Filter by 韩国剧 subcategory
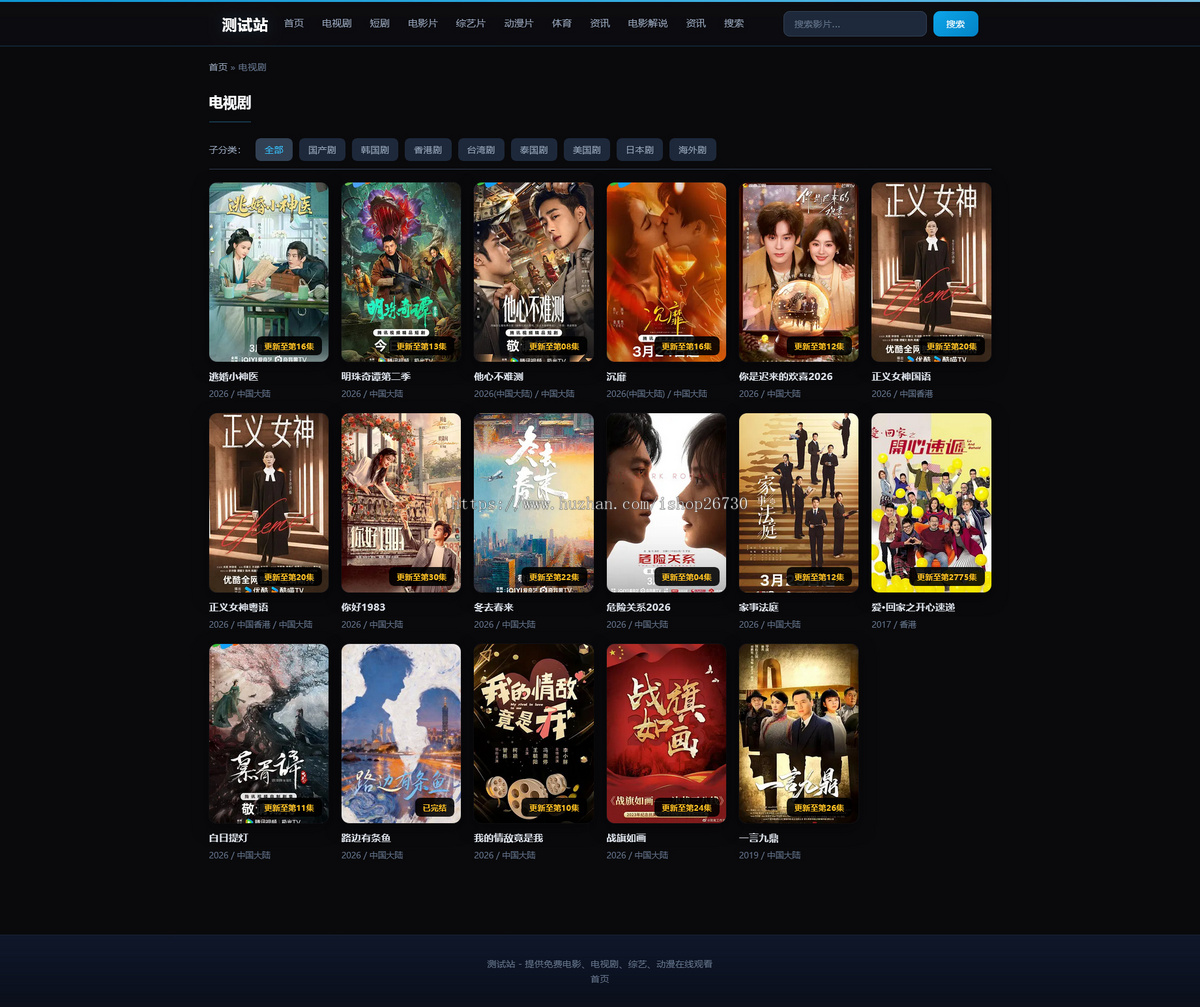Screen dimensions: 1200x1007 point(375,150)
